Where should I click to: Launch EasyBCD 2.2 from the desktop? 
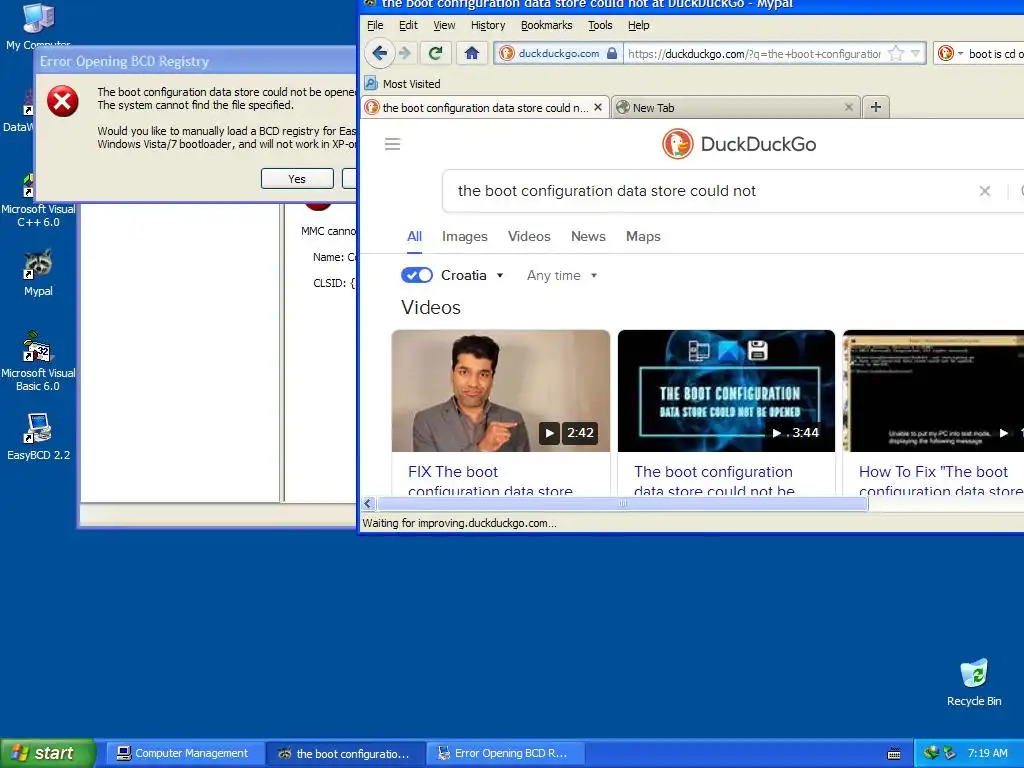click(38, 437)
